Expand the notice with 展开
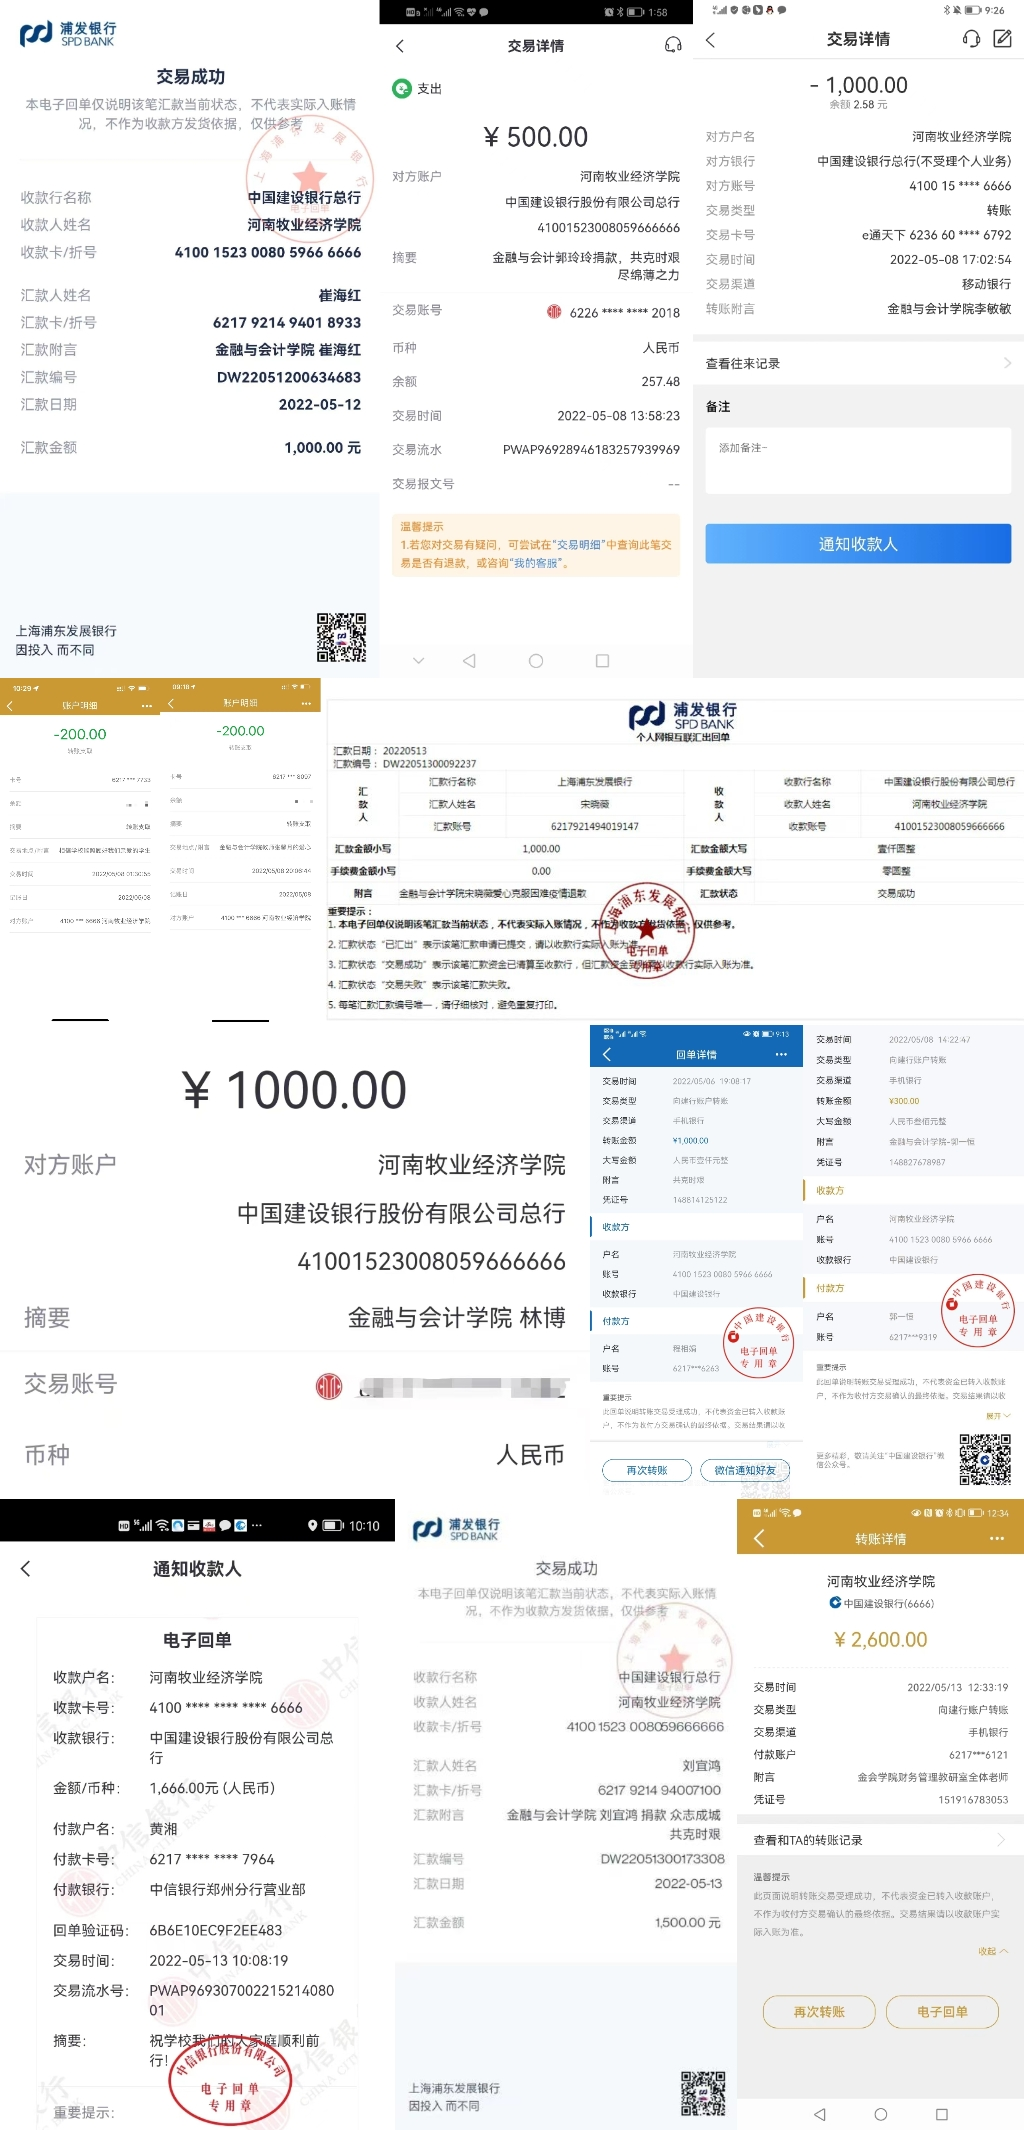Viewport: 1024px width, 2130px height. click(x=997, y=1416)
